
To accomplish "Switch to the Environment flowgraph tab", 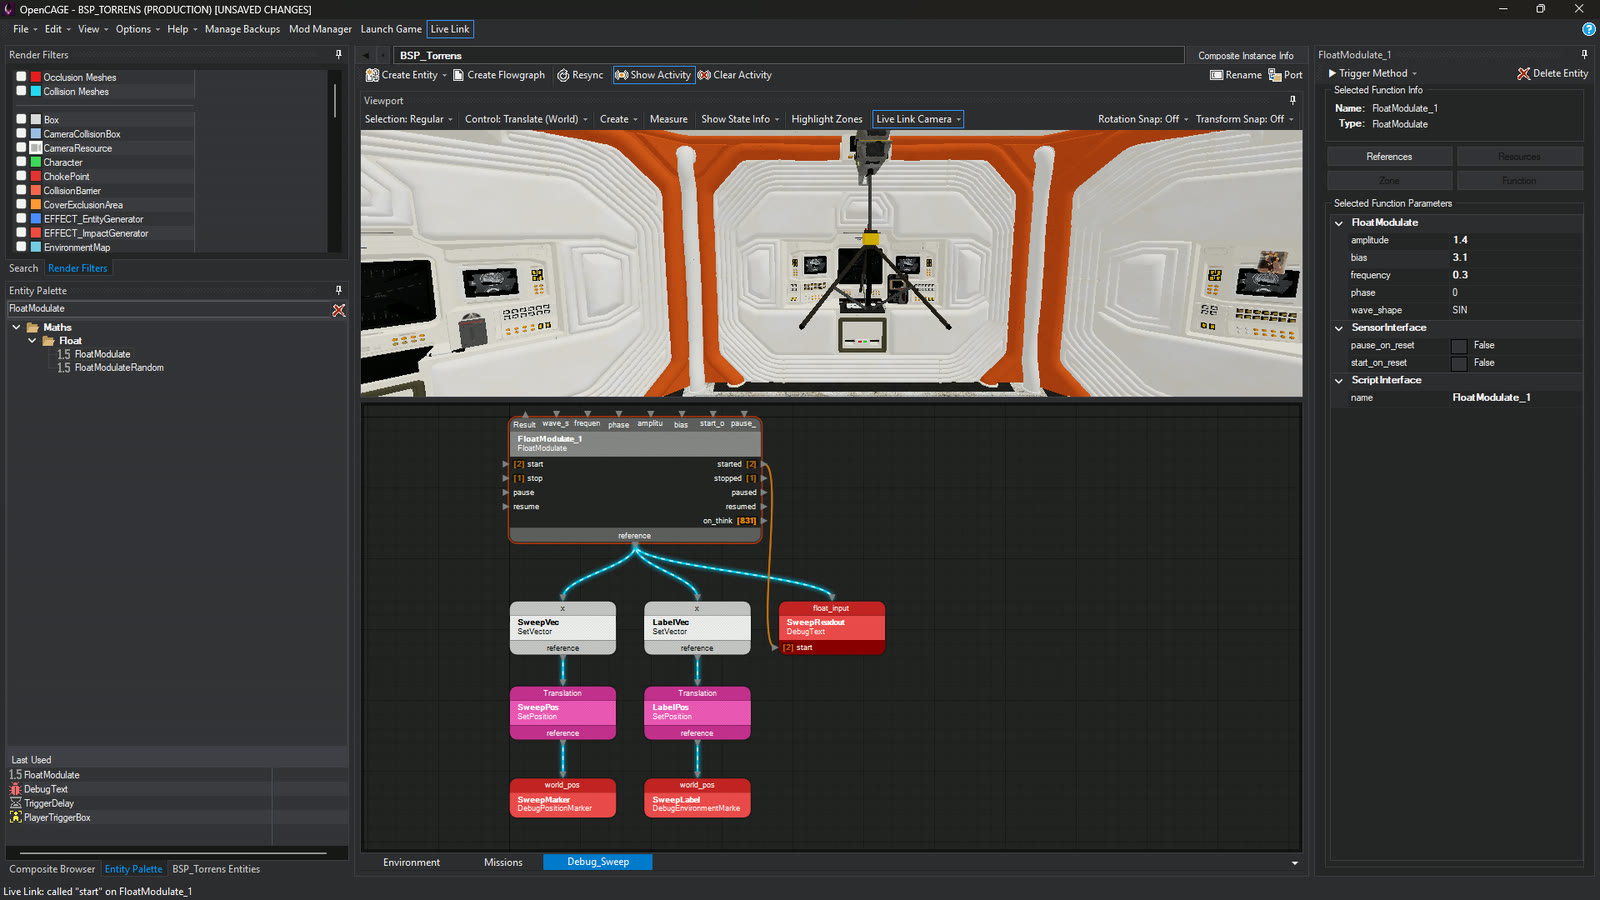I will tap(411, 862).
